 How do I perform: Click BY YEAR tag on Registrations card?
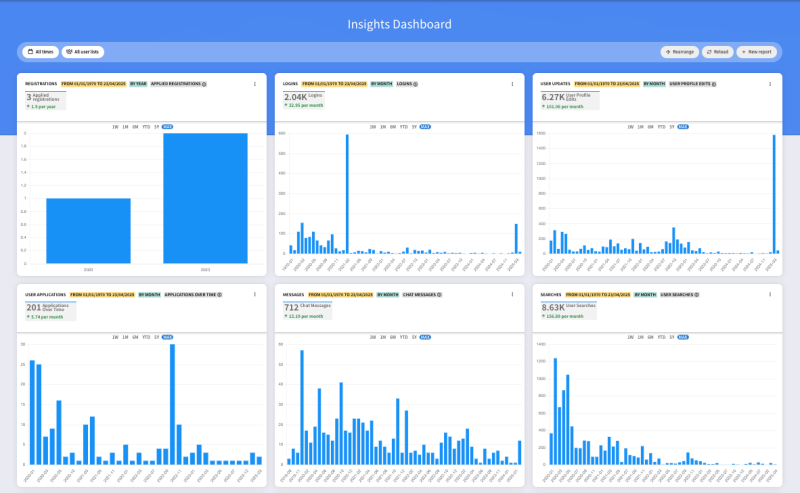coord(138,84)
